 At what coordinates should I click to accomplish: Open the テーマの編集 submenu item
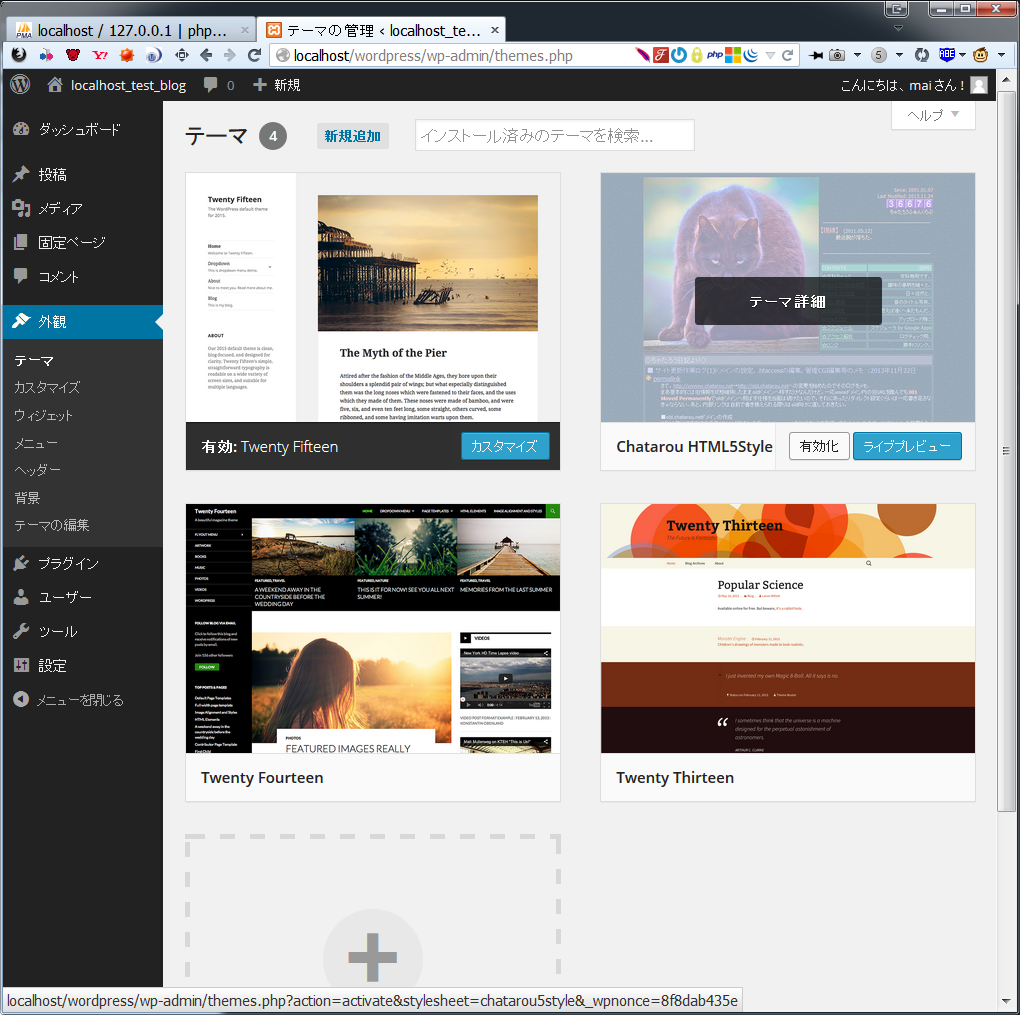tap(51, 526)
